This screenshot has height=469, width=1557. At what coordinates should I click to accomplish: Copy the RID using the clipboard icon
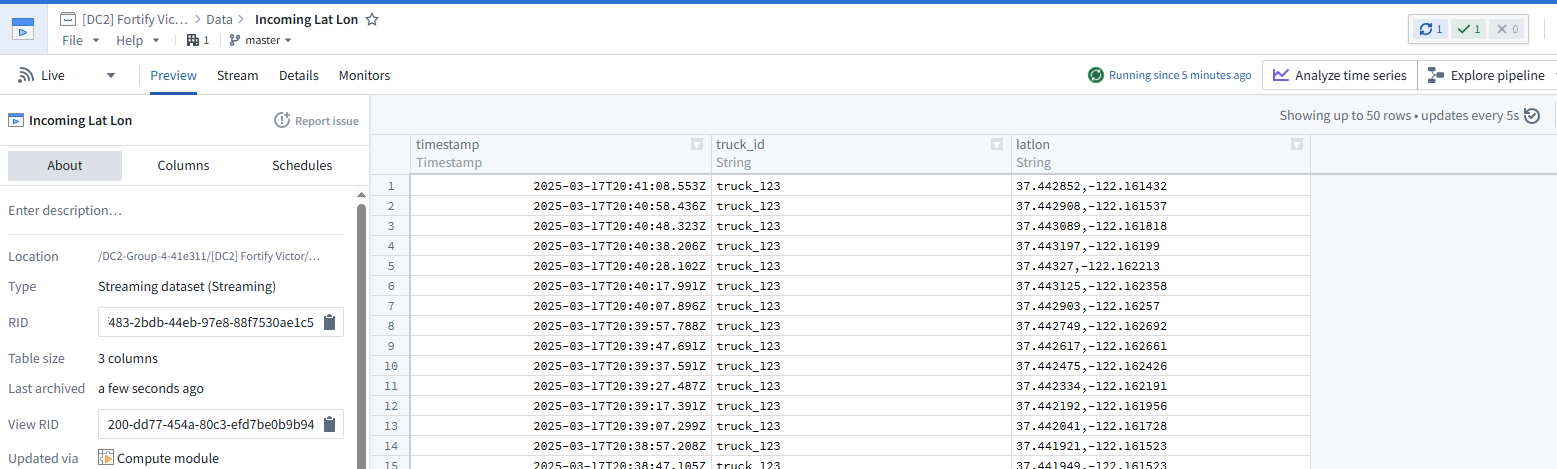(x=329, y=322)
